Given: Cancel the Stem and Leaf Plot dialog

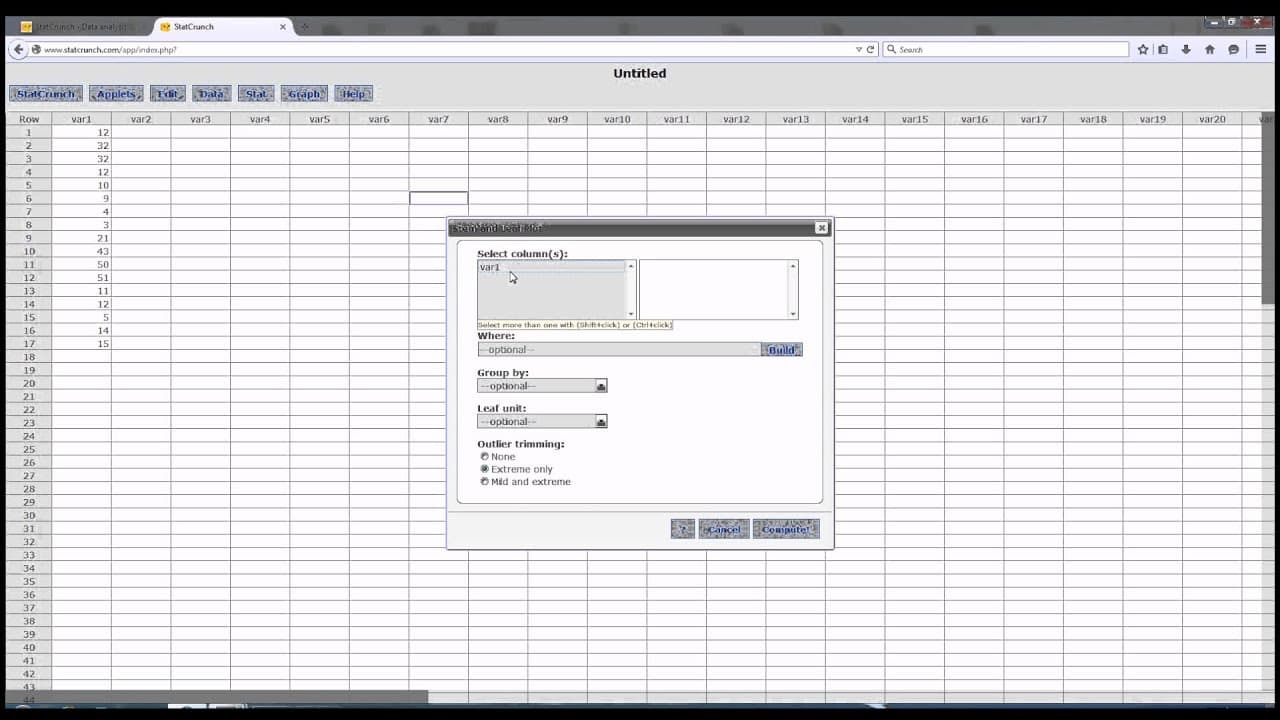Looking at the screenshot, I should (724, 529).
